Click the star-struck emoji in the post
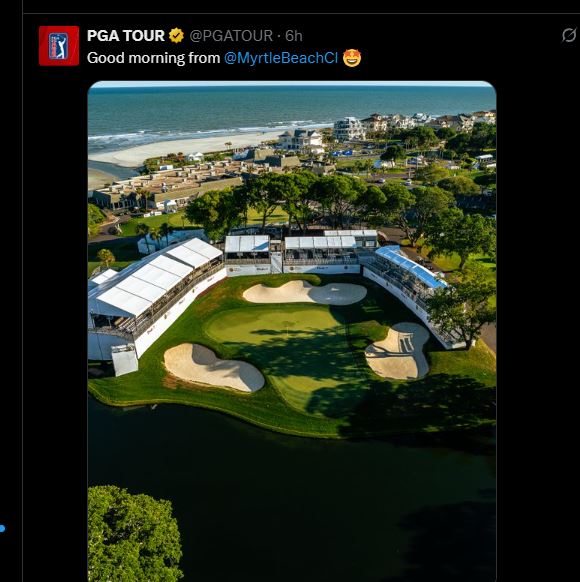The height and width of the screenshot is (582, 580). pyautogui.click(x=352, y=58)
